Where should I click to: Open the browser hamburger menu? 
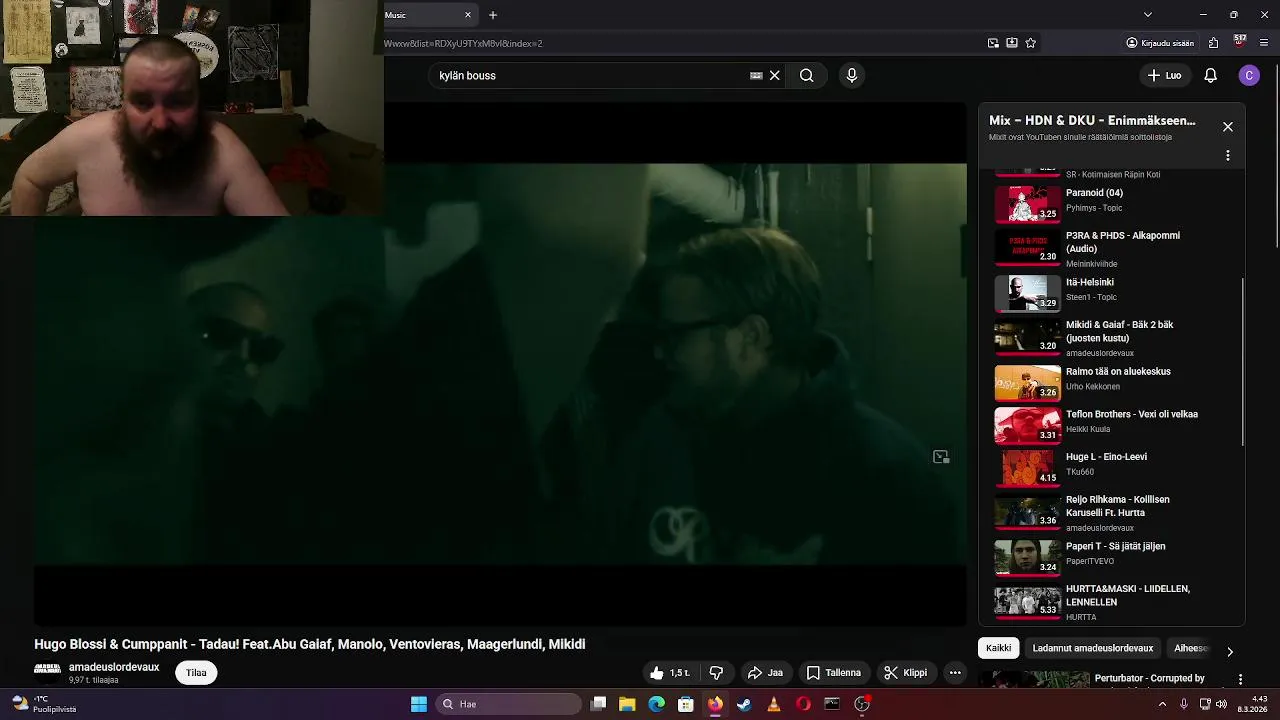click(1265, 43)
